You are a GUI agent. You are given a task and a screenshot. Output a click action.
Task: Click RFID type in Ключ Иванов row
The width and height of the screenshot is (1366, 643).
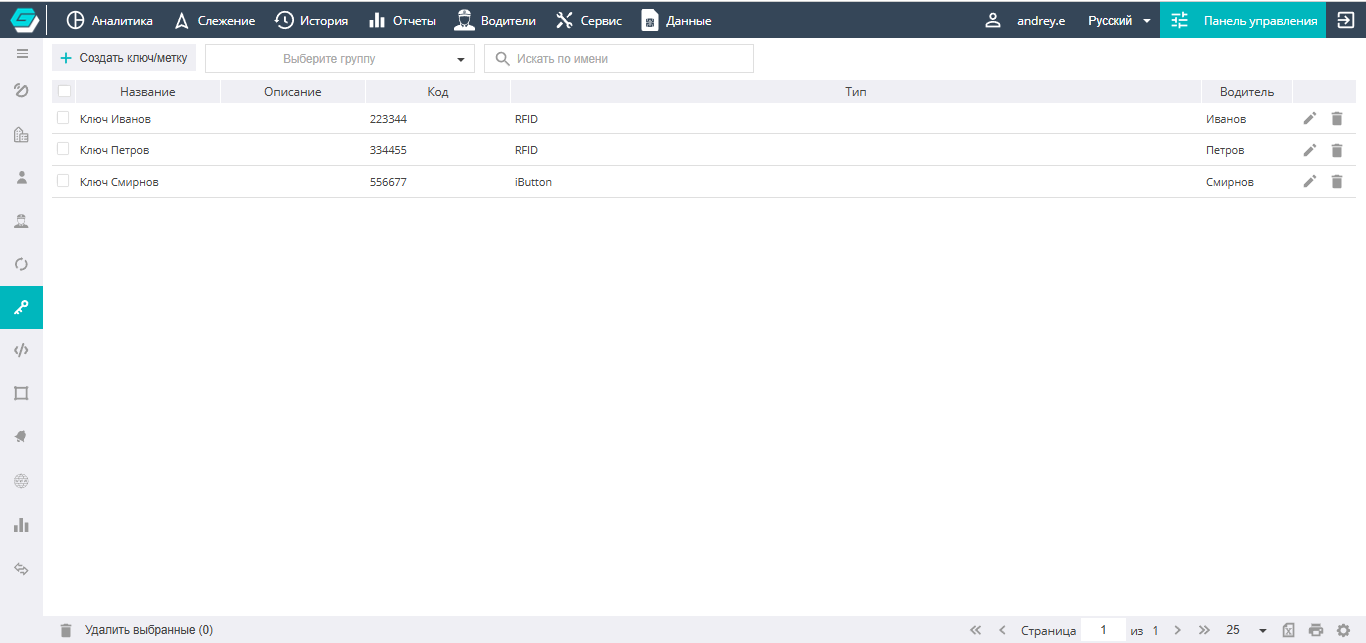pyautogui.click(x=526, y=119)
